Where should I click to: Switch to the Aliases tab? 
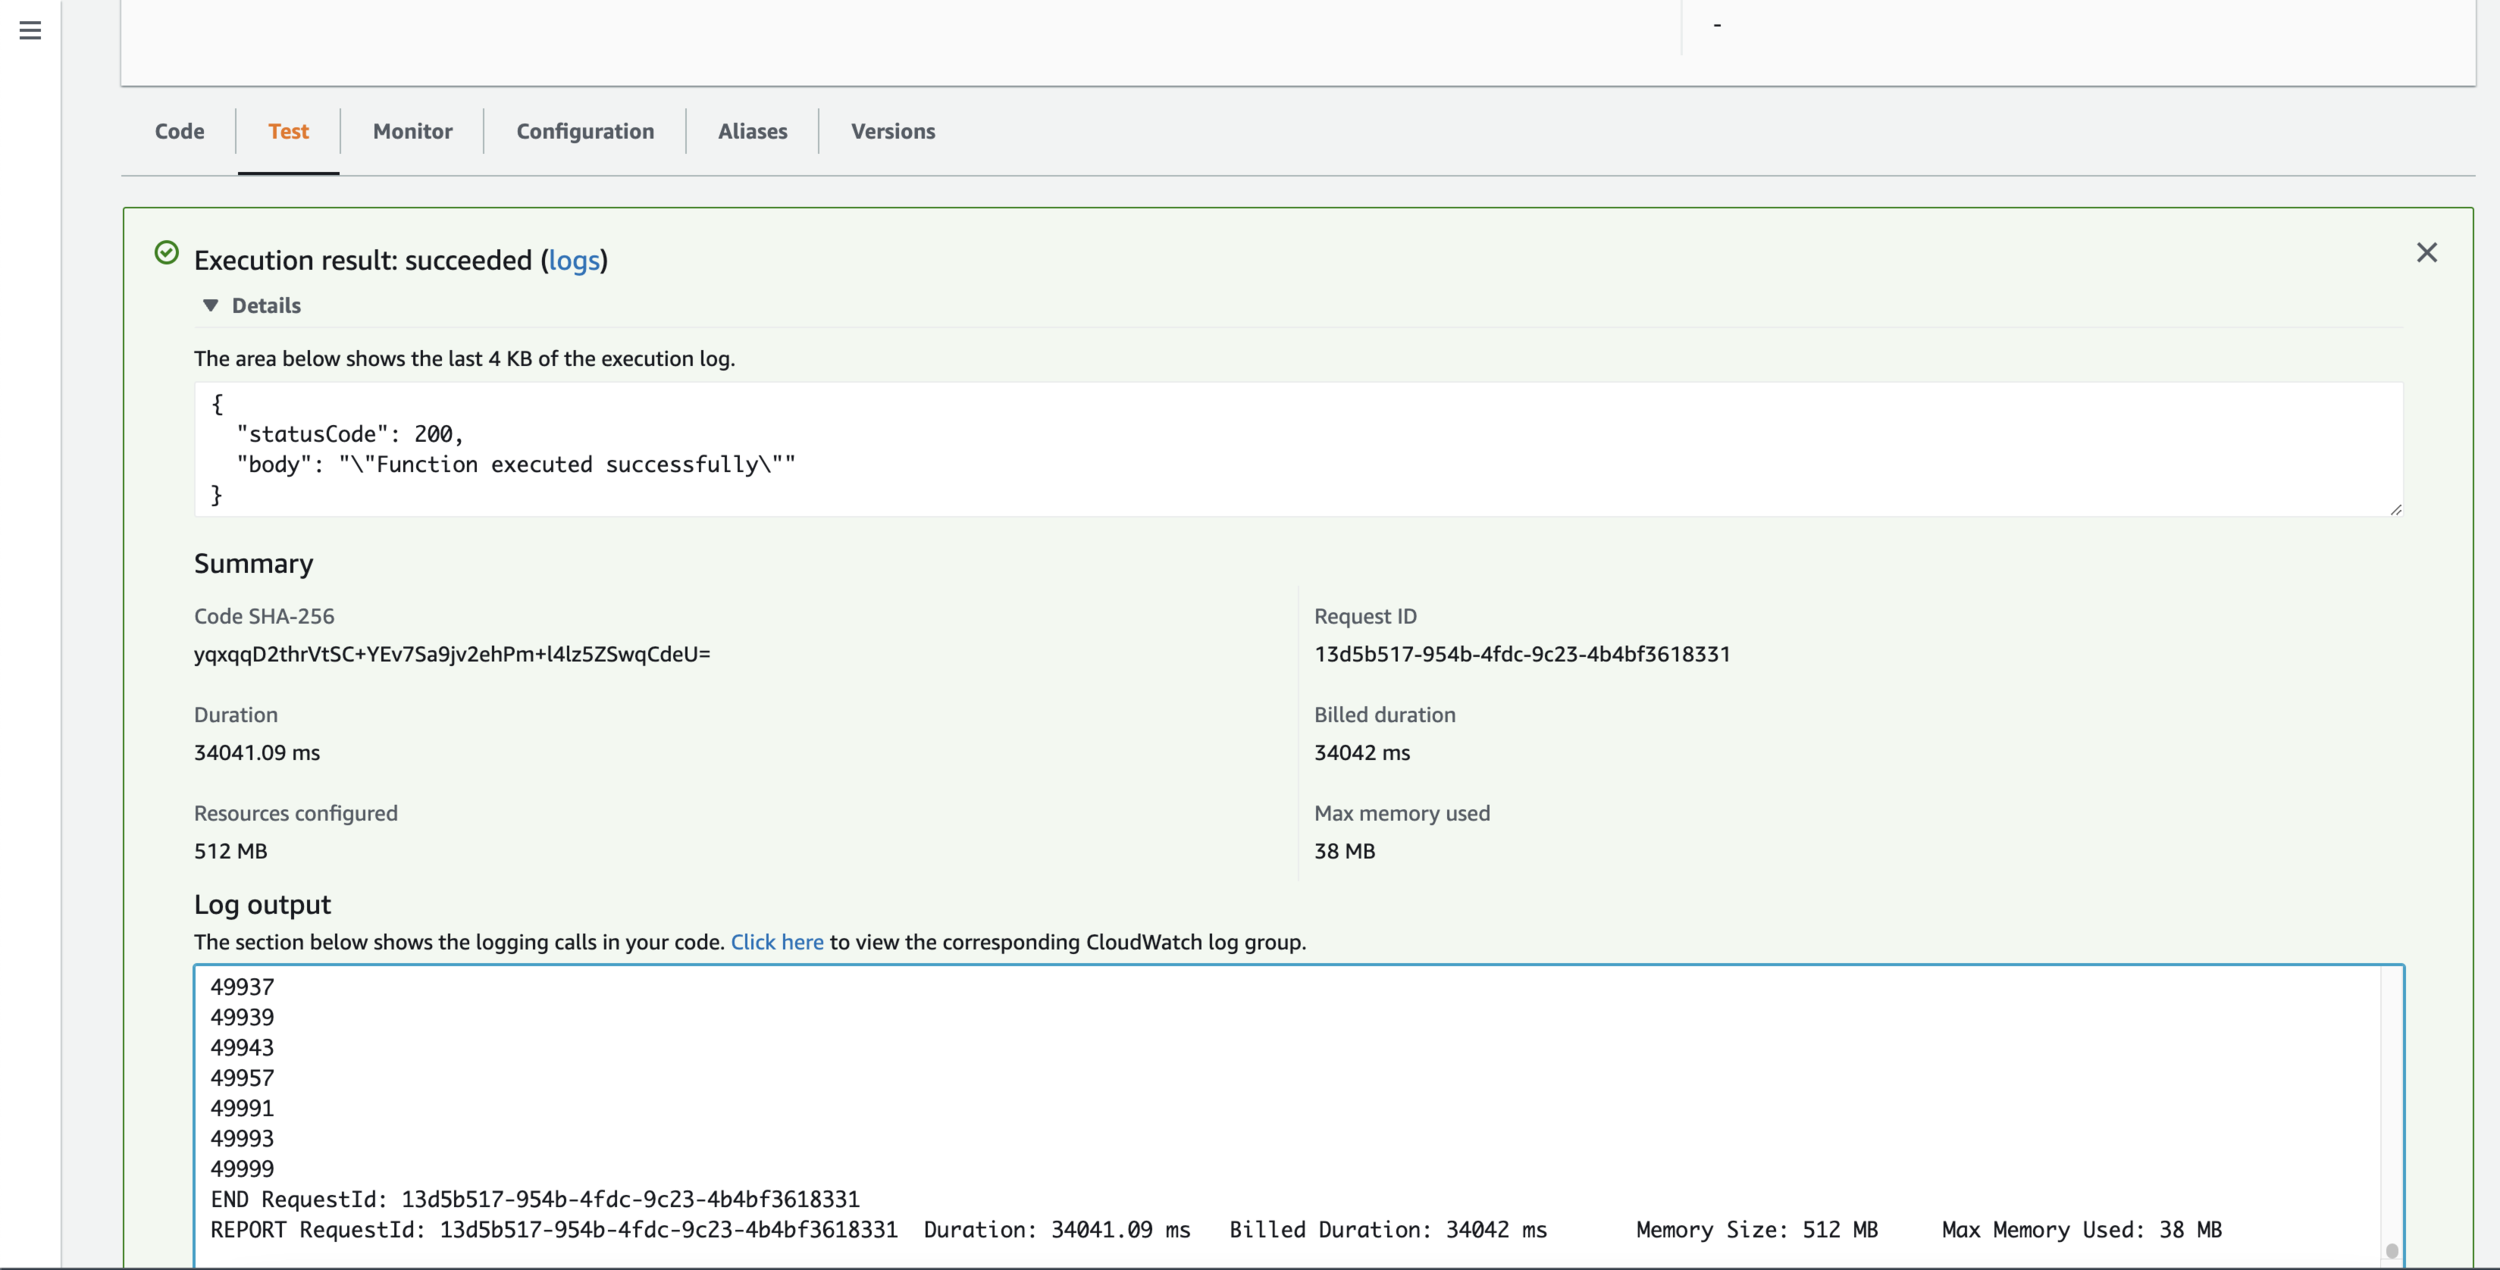[x=752, y=131]
